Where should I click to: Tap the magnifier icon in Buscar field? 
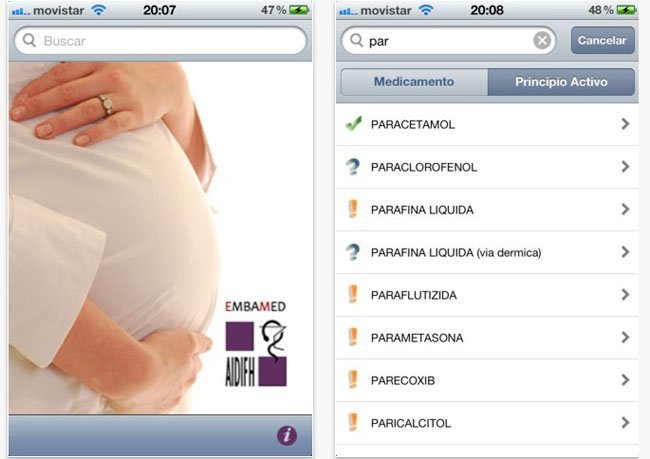(29, 40)
